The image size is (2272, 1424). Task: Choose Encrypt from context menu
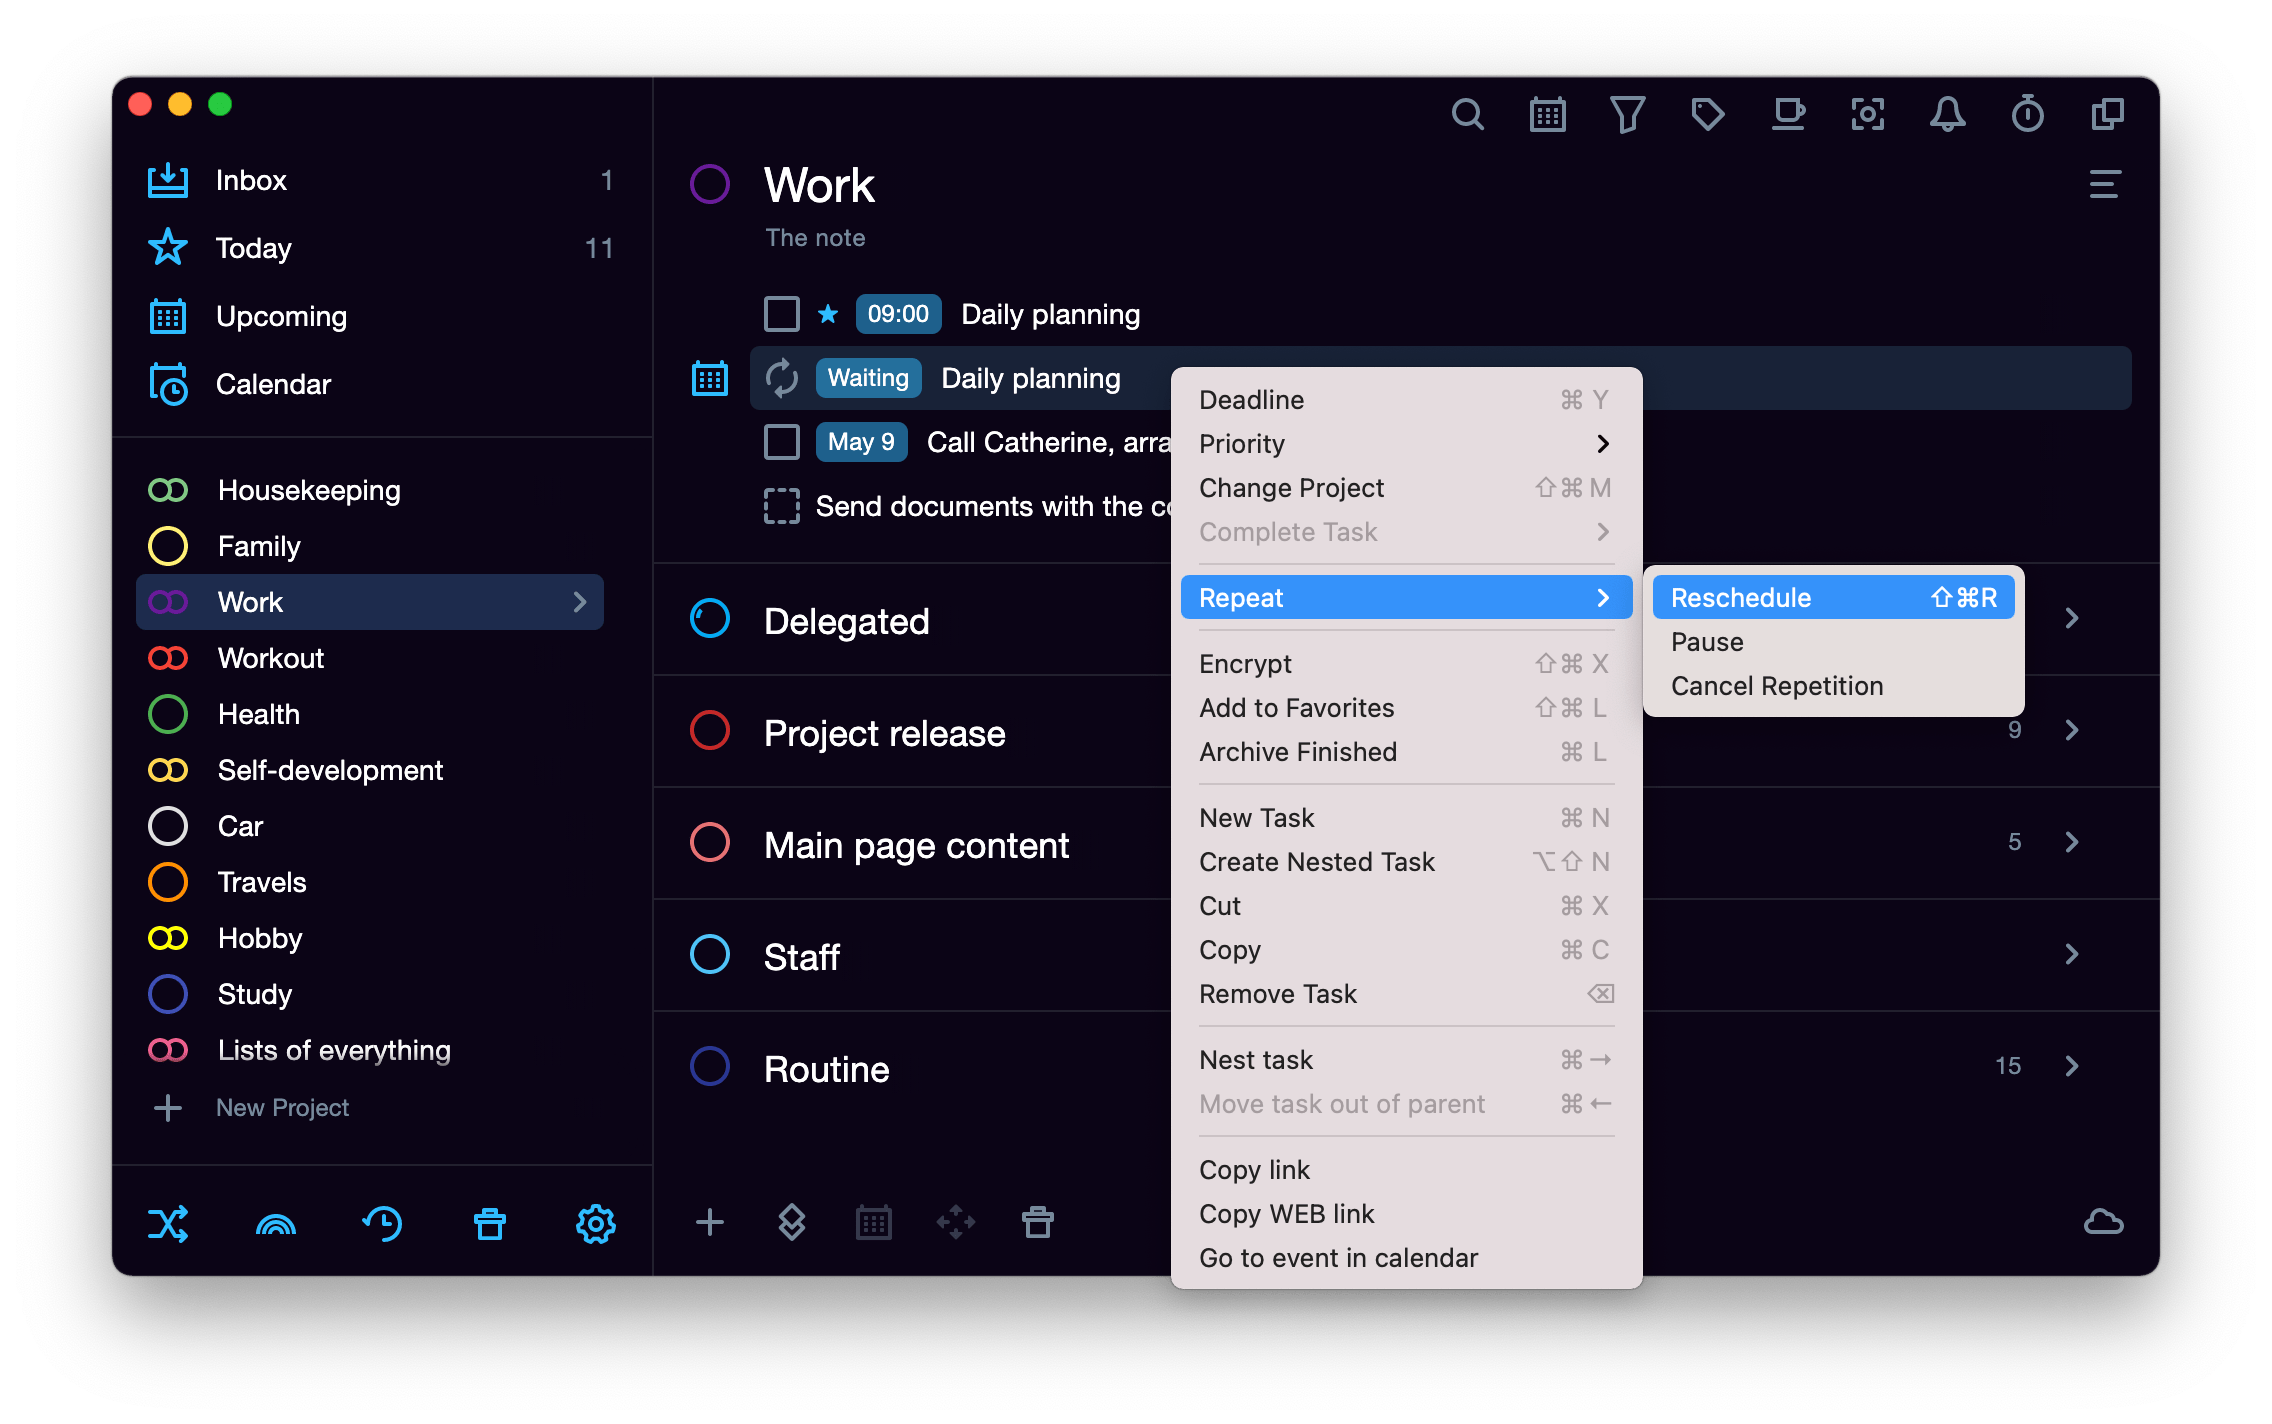point(1405,664)
